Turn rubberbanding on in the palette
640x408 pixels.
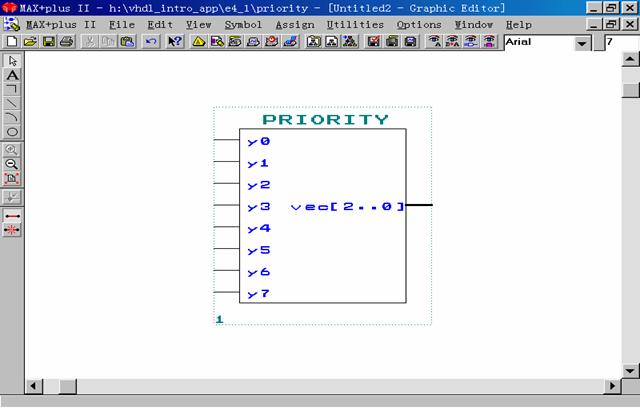tap(12, 216)
